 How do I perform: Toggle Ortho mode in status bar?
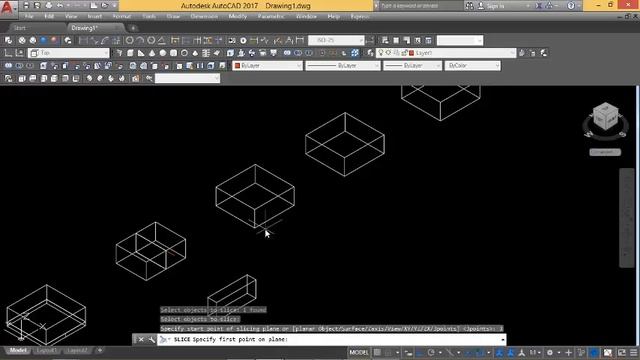pyautogui.click(x=420, y=353)
